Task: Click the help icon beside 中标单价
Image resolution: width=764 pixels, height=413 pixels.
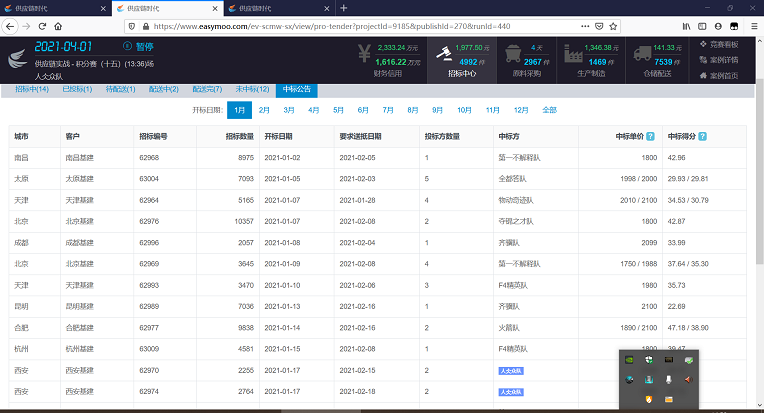Action: click(x=650, y=135)
